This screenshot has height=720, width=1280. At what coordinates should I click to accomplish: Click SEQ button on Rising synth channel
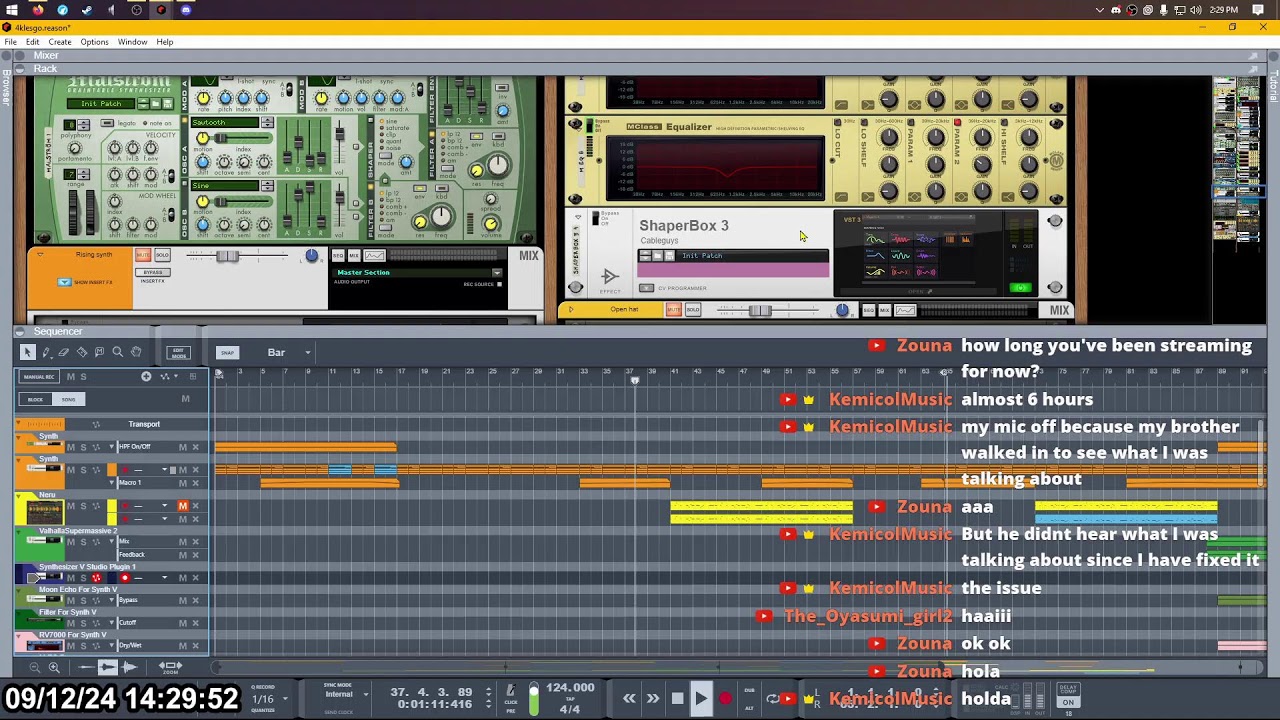point(338,256)
